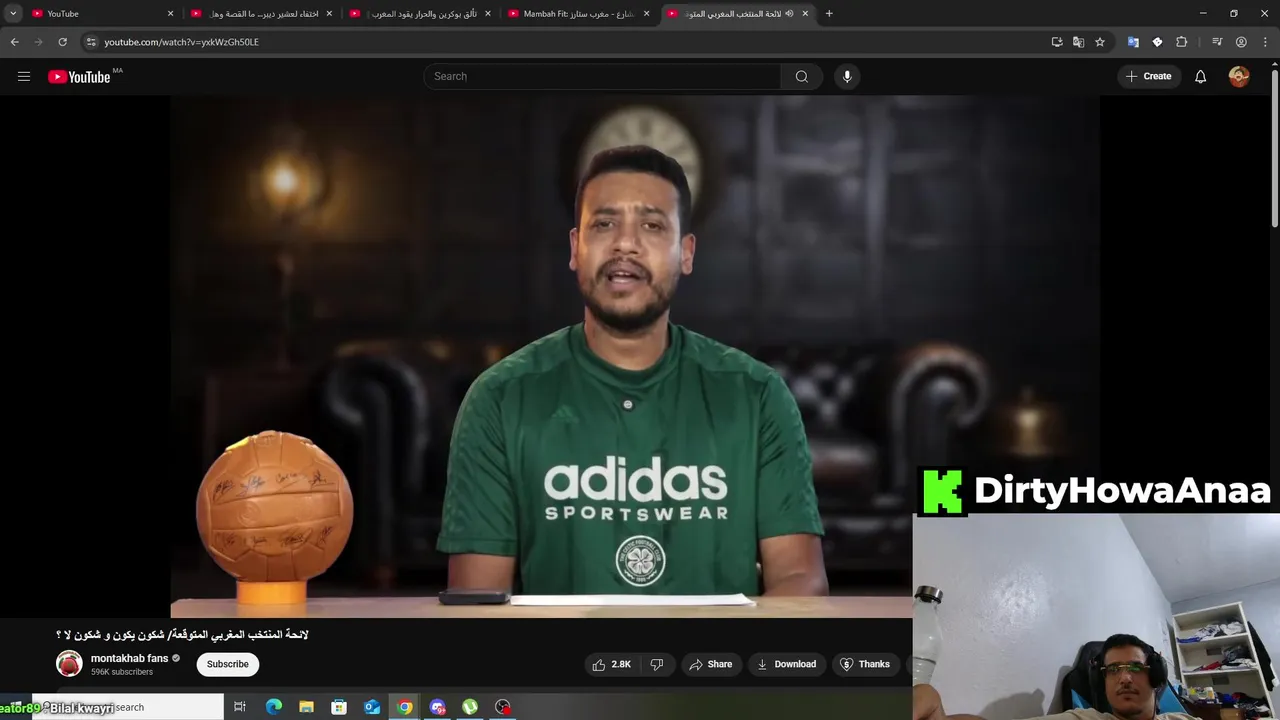
Task: Click the address bar URL
Action: tap(181, 42)
